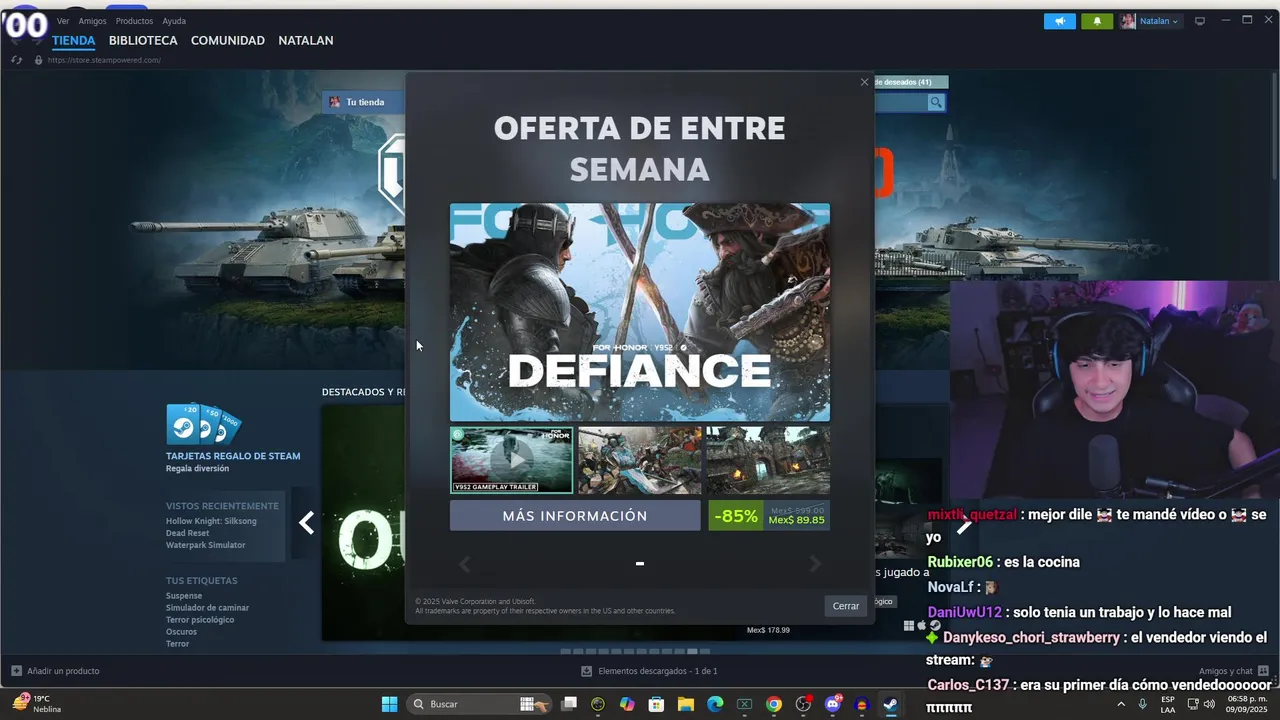Open Elementos descargados downloads status

pos(649,671)
